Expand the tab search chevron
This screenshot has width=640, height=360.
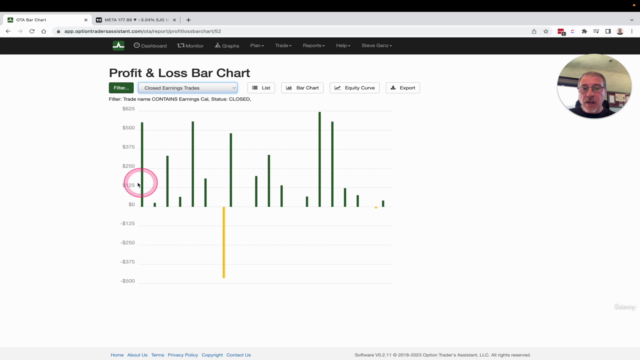tap(631, 20)
